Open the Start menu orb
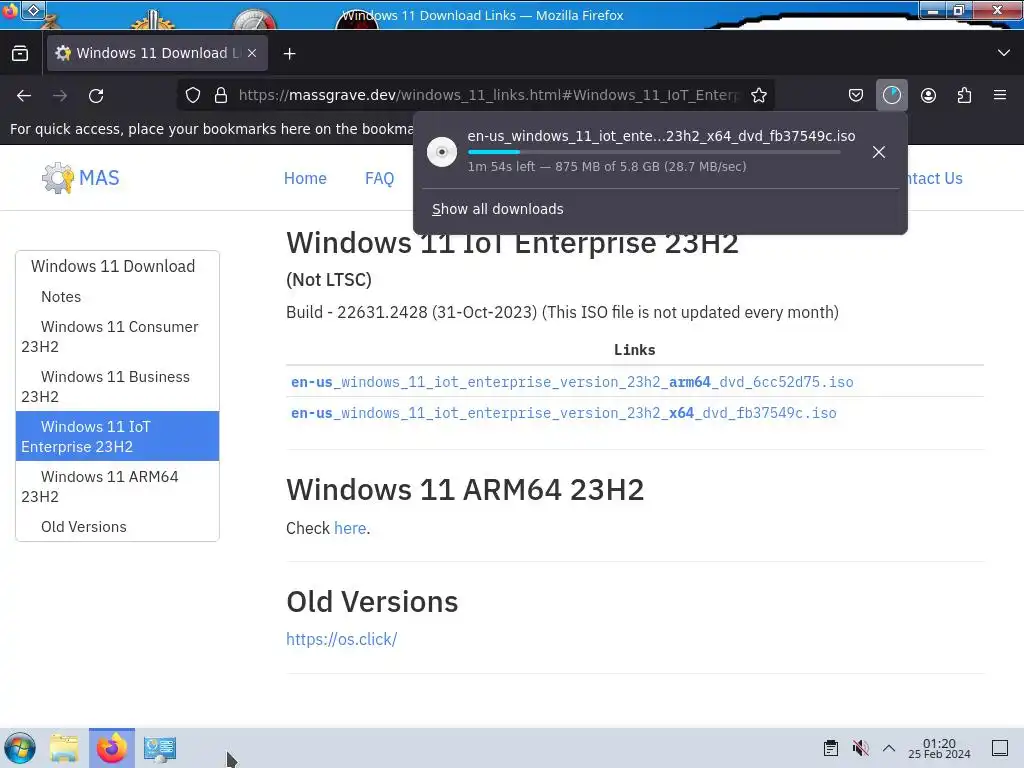This screenshot has height=768, width=1024. [20, 748]
